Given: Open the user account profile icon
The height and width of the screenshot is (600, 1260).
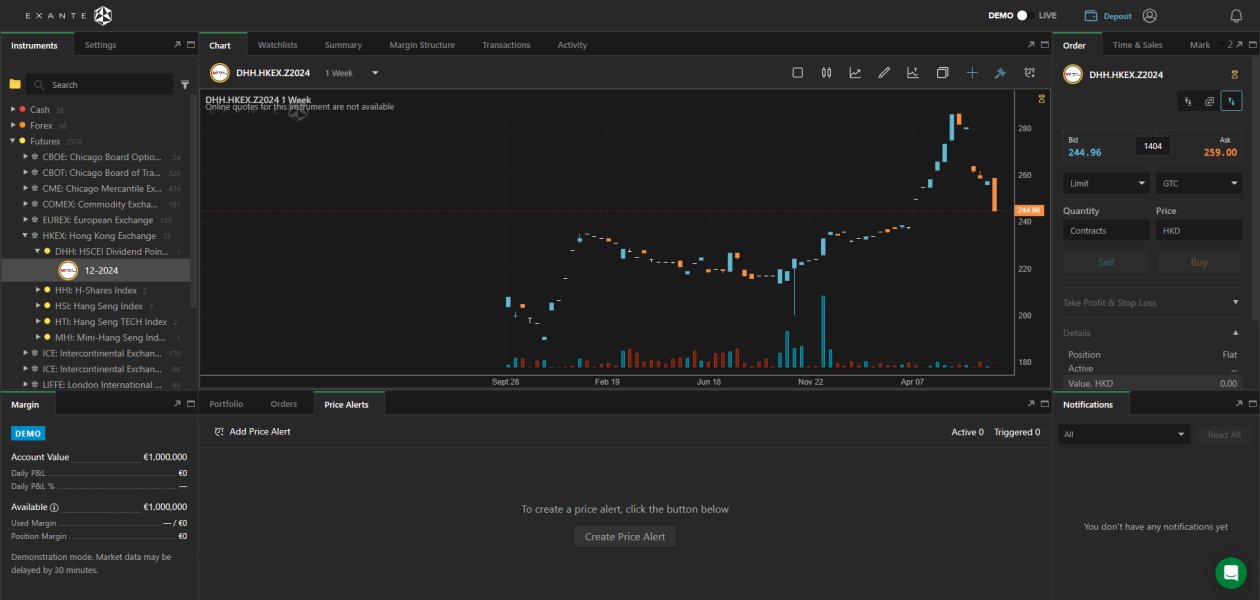Looking at the screenshot, I should pyautogui.click(x=1149, y=16).
